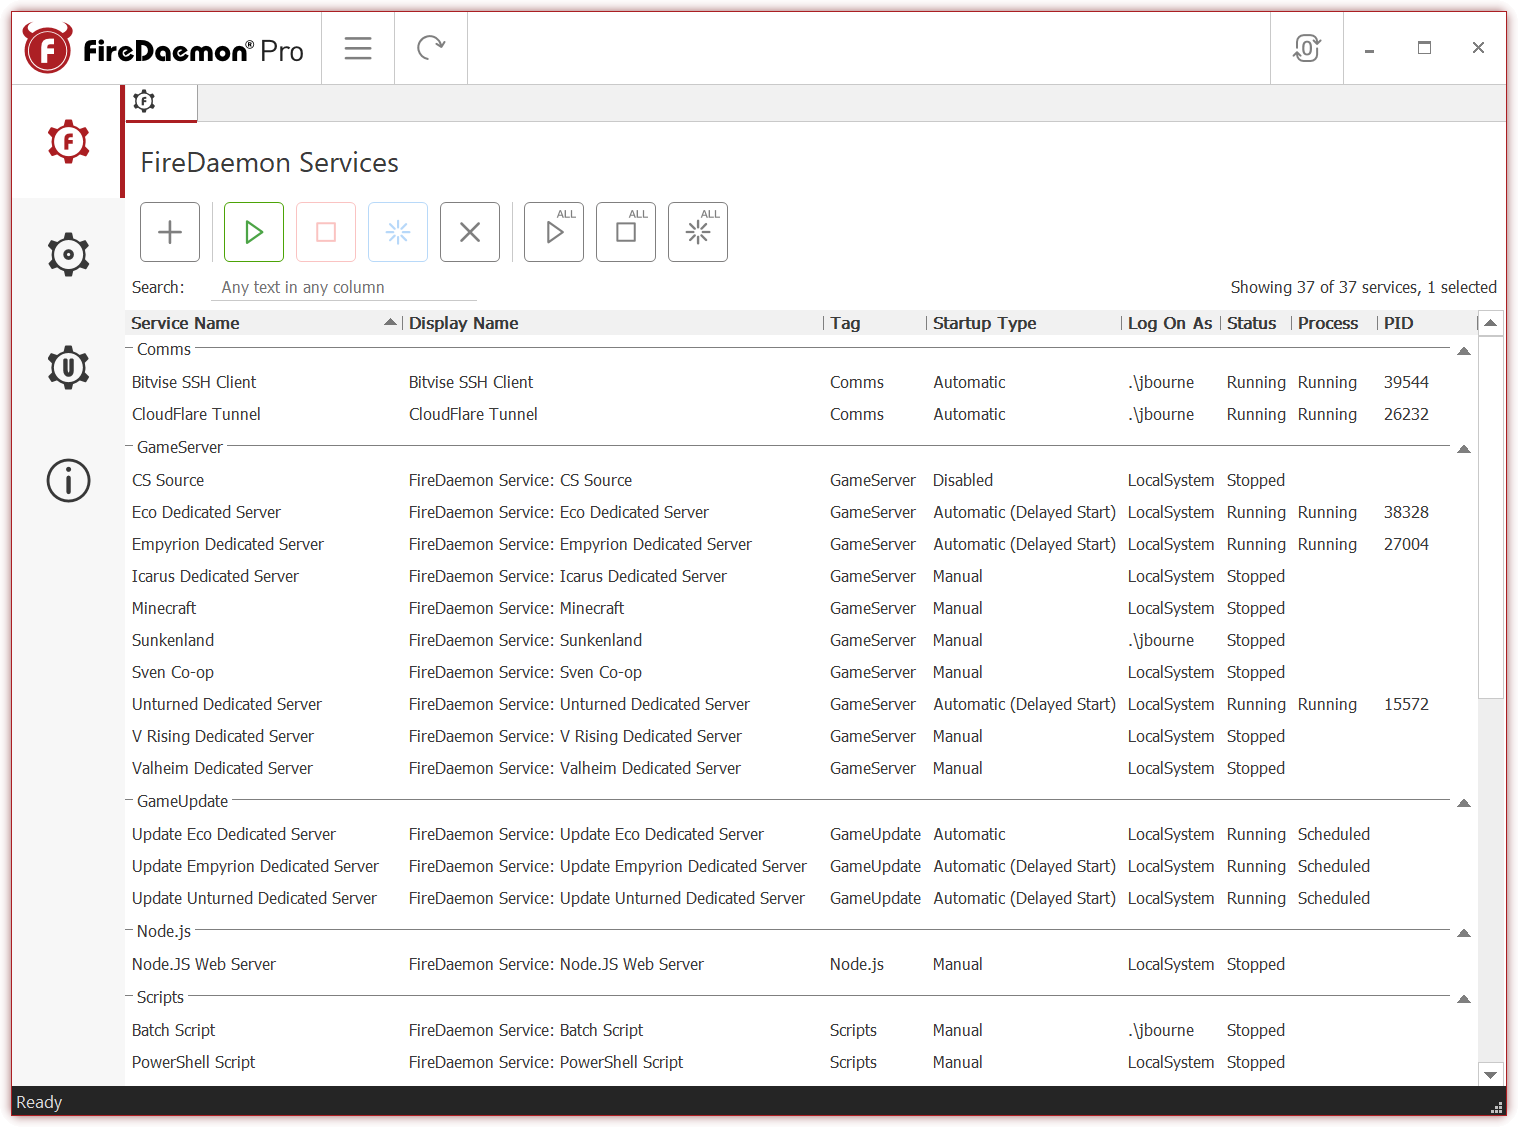Stop ALL services
This screenshot has width=1518, height=1127.
click(x=626, y=232)
